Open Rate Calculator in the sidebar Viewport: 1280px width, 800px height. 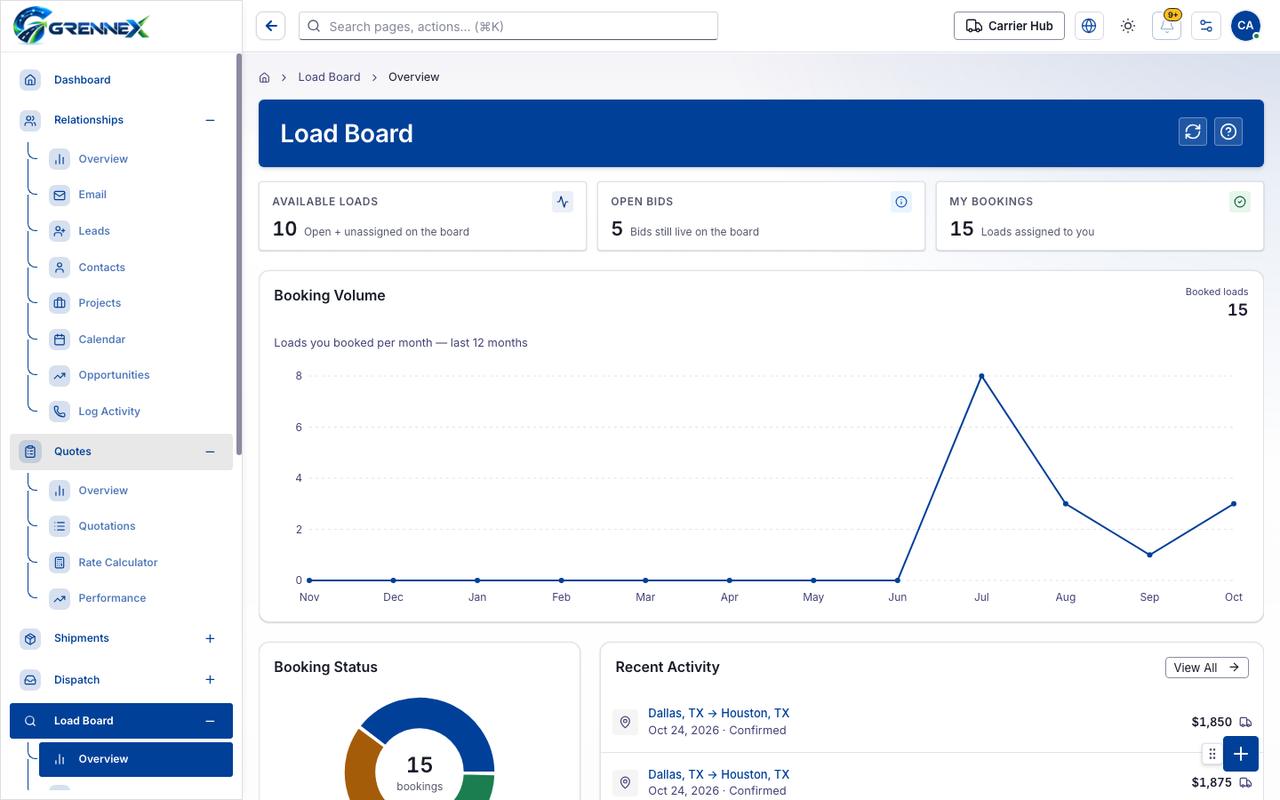[x=118, y=562]
